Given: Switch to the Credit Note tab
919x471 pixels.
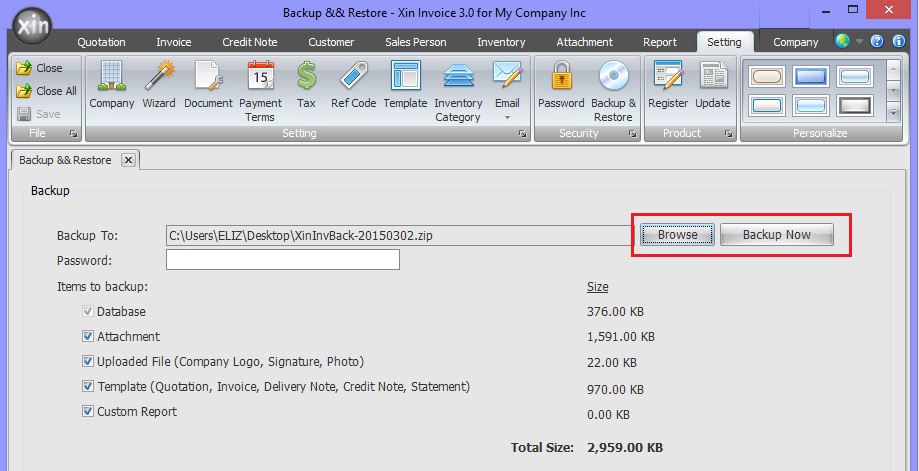Looking at the screenshot, I should click(250, 42).
